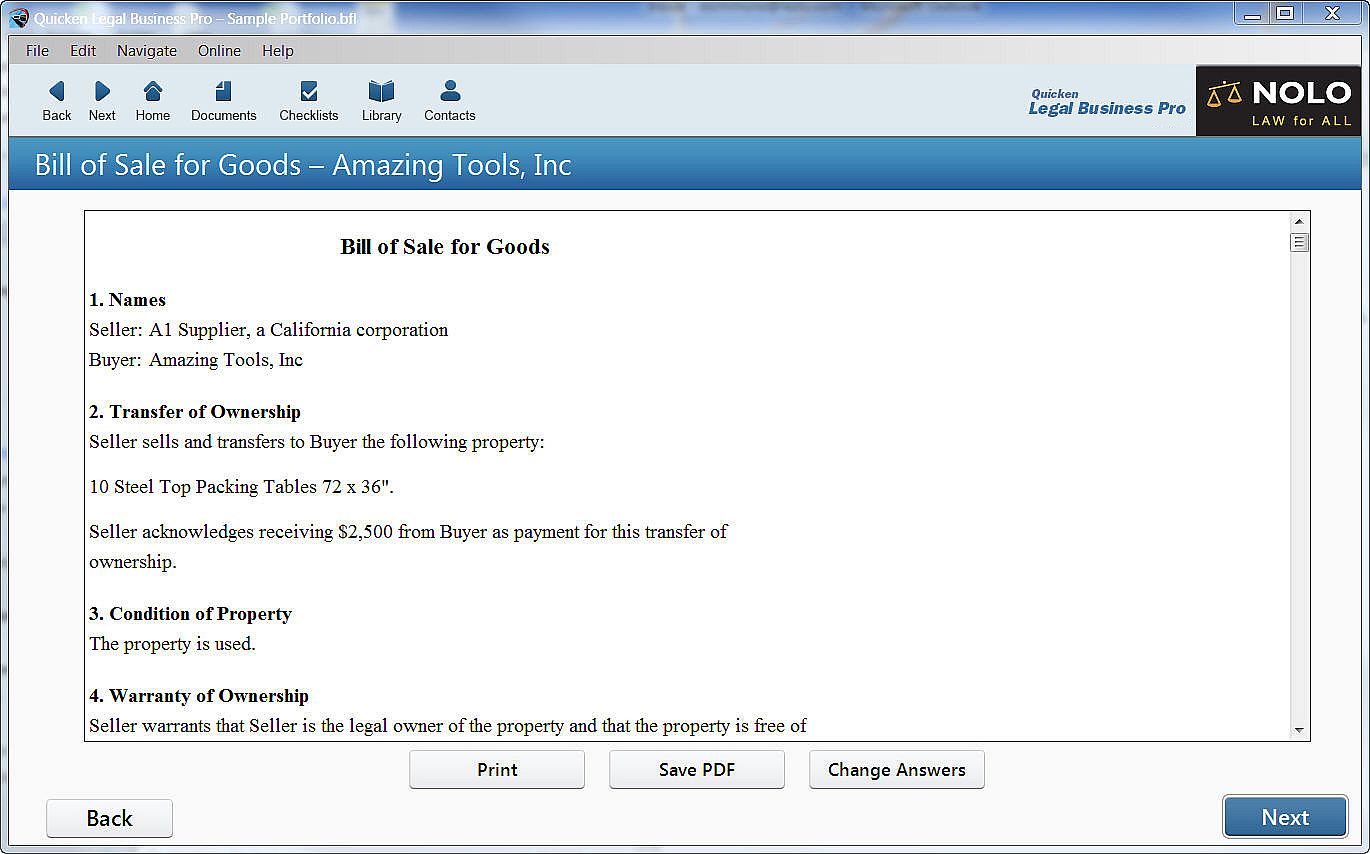This screenshot has width=1370, height=854.
Task: Close the Quicken Legal Business Pro window
Action: pos(1332,13)
